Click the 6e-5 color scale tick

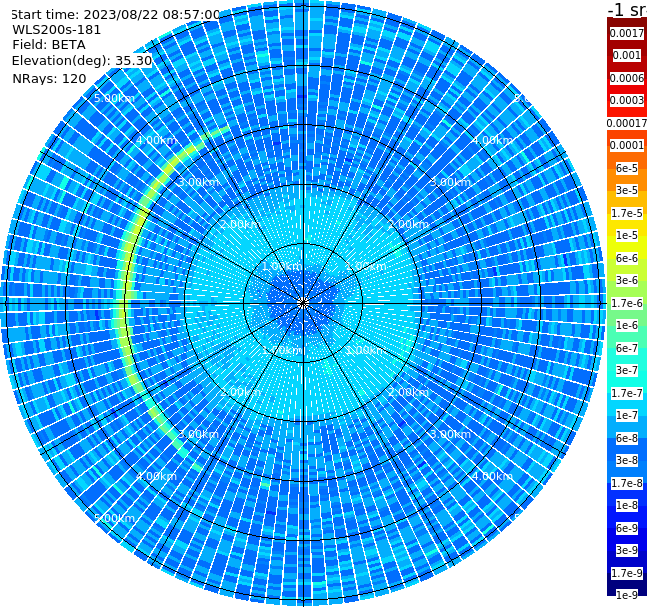coord(627,168)
